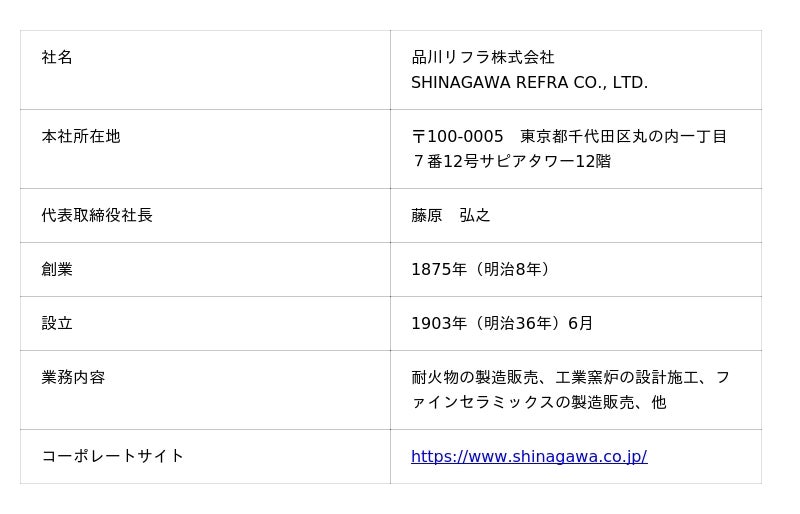The image size is (800, 514).
Task: Open the shinagawa.co.jp corporate site link
Action: tap(528, 457)
